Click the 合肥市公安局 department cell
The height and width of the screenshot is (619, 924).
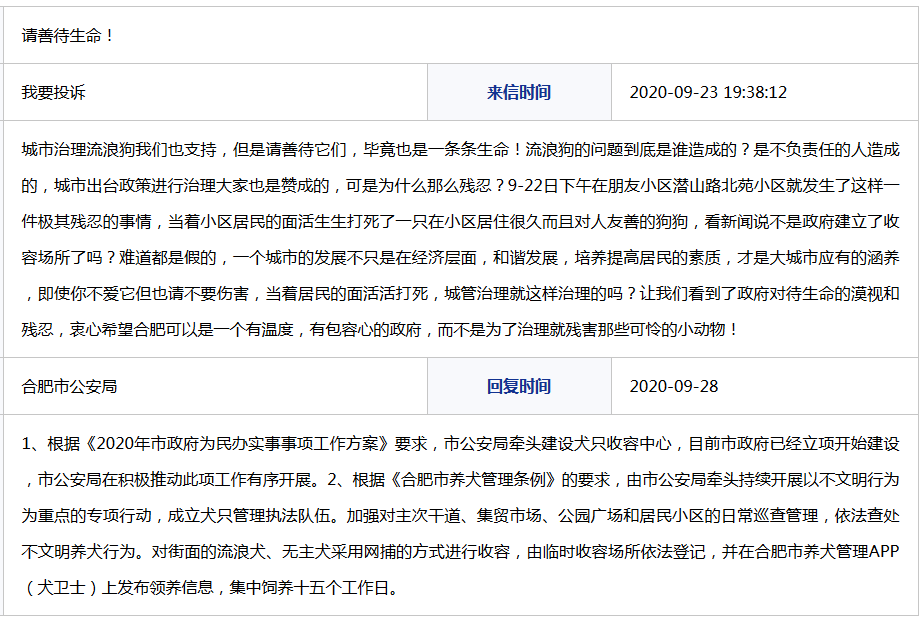pyautogui.click(x=216, y=386)
